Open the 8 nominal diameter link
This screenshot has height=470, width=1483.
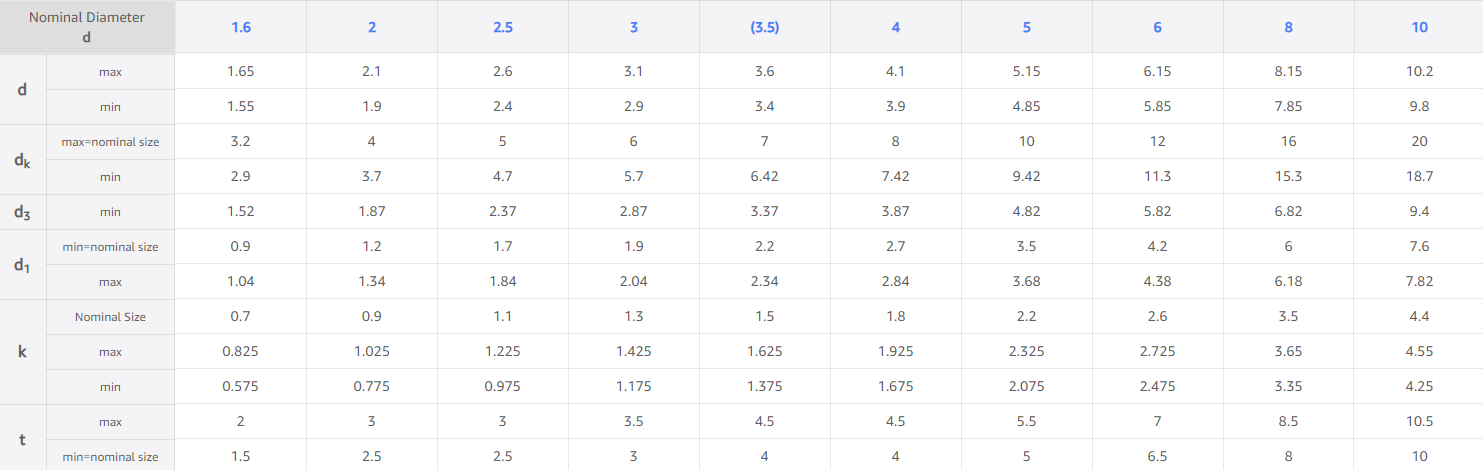(x=1289, y=27)
